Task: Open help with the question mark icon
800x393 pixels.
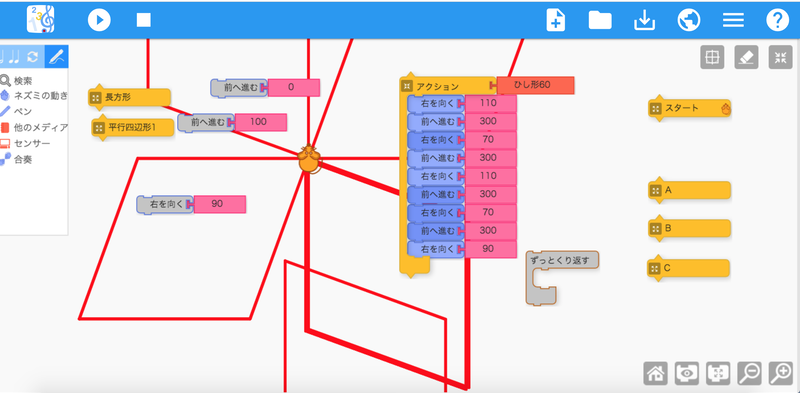Action: tap(778, 20)
